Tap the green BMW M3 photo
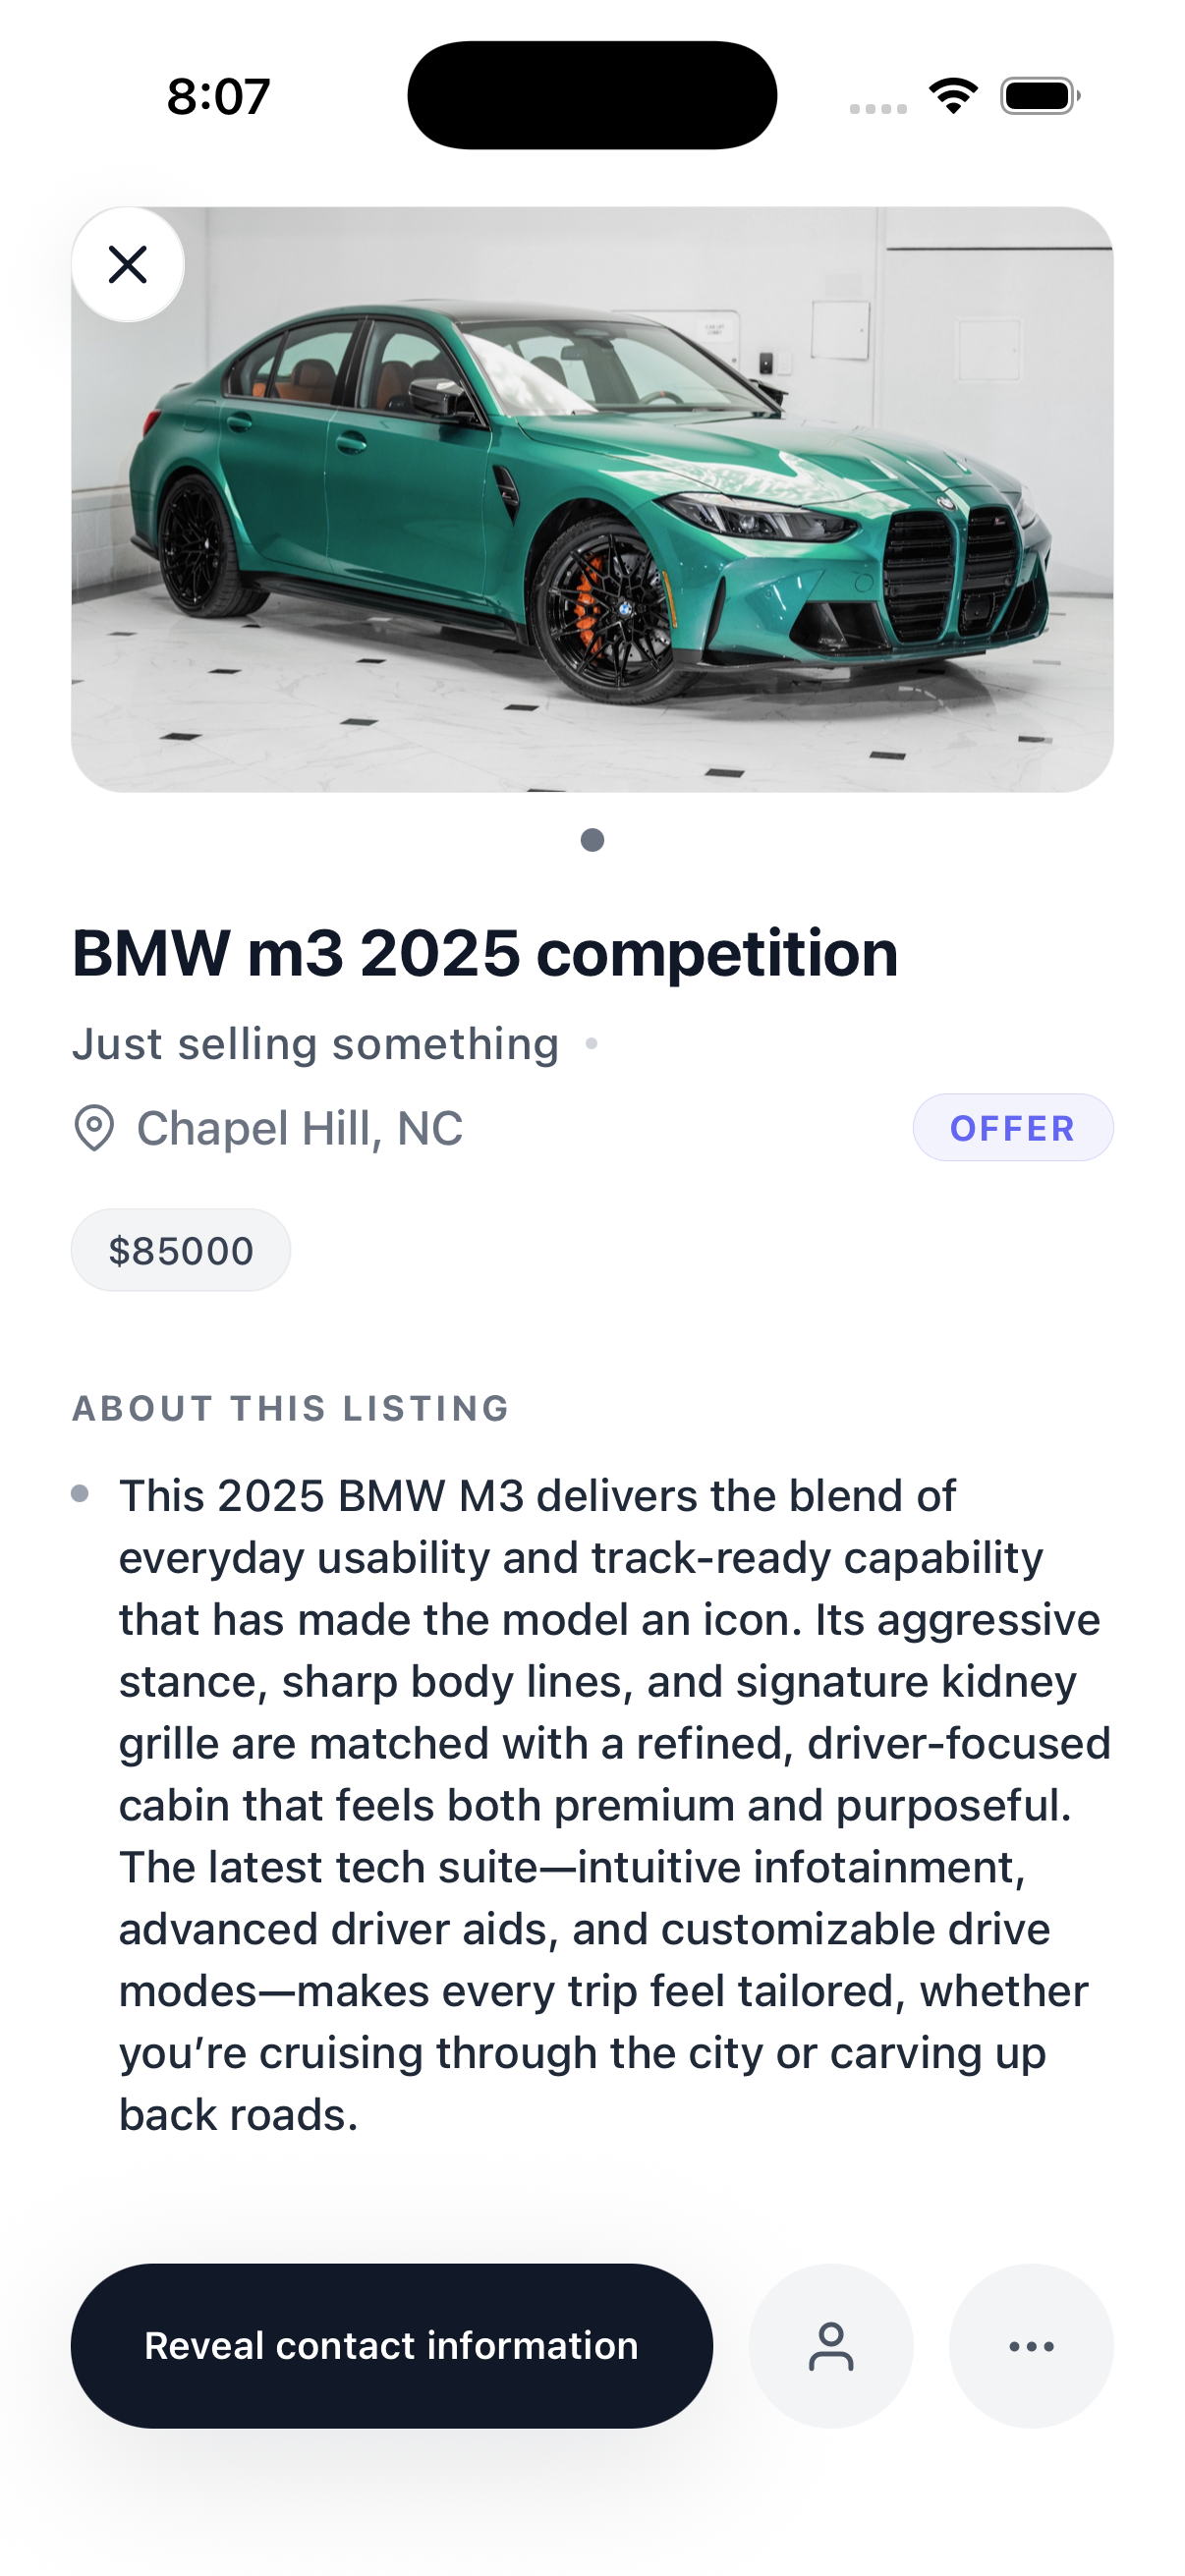Image resolution: width=1185 pixels, height=2576 pixels. coord(592,500)
